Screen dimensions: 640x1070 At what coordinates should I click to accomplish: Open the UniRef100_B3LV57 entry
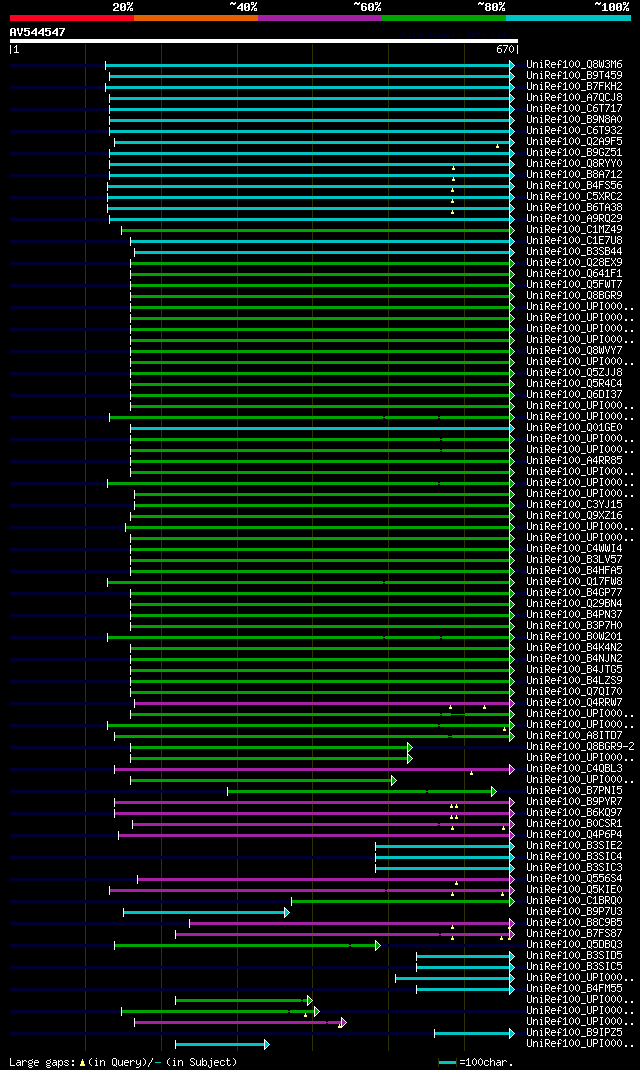[x=574, y=560]
